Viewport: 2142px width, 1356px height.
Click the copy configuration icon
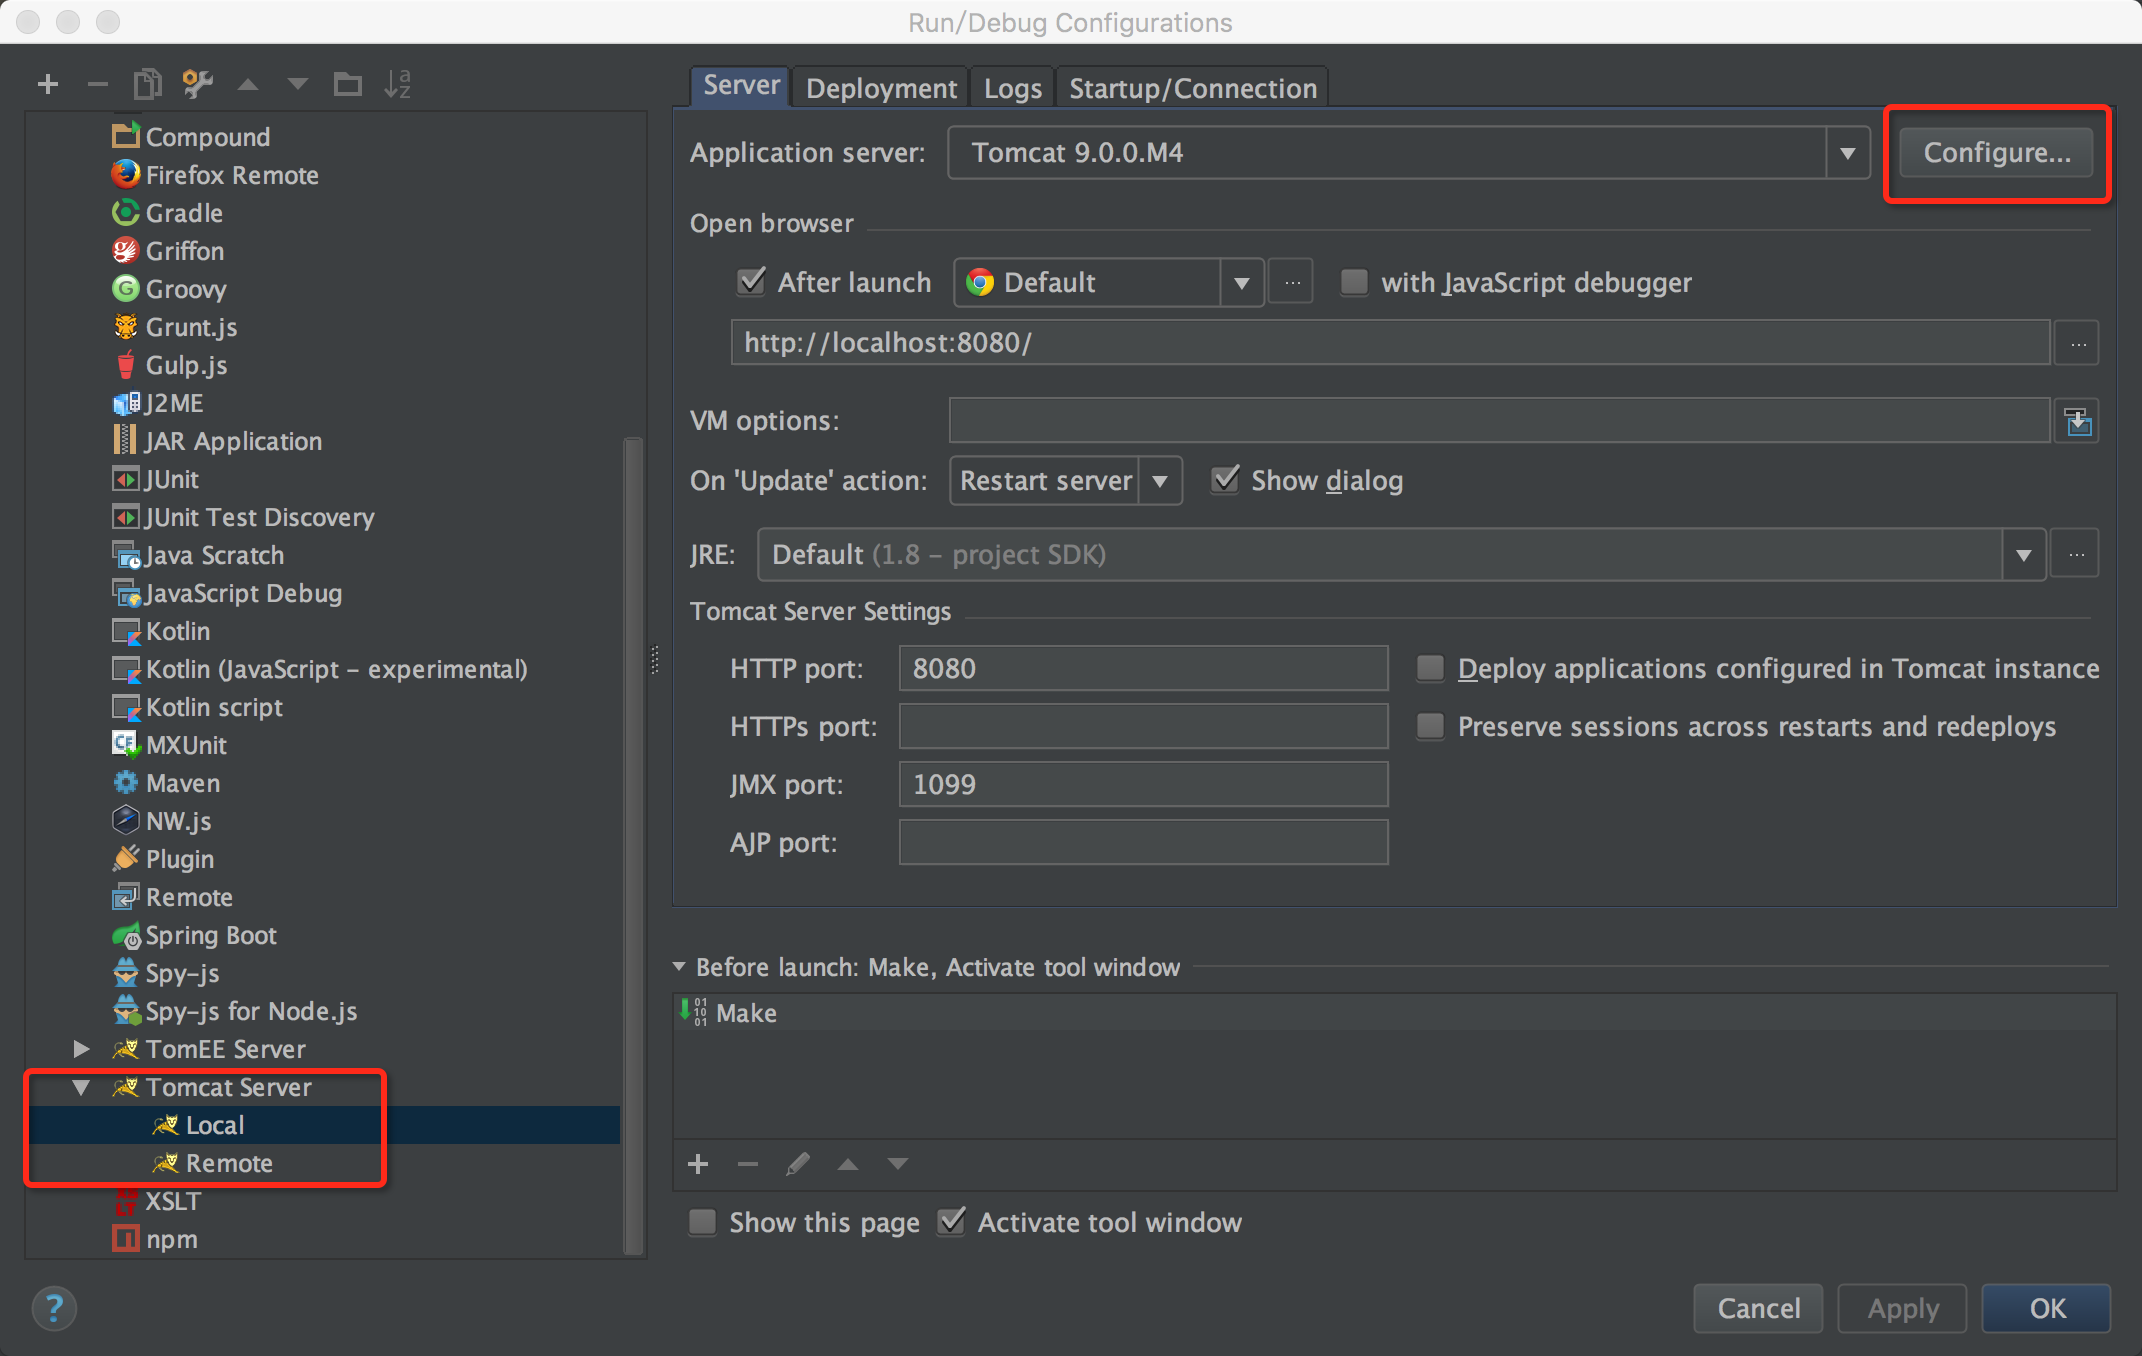click(x=147, y=84)
